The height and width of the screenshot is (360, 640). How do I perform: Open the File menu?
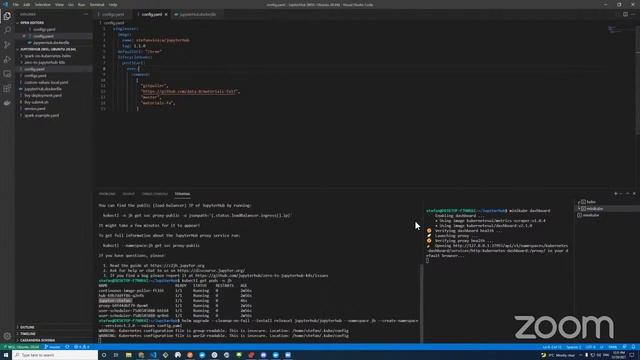16,4
